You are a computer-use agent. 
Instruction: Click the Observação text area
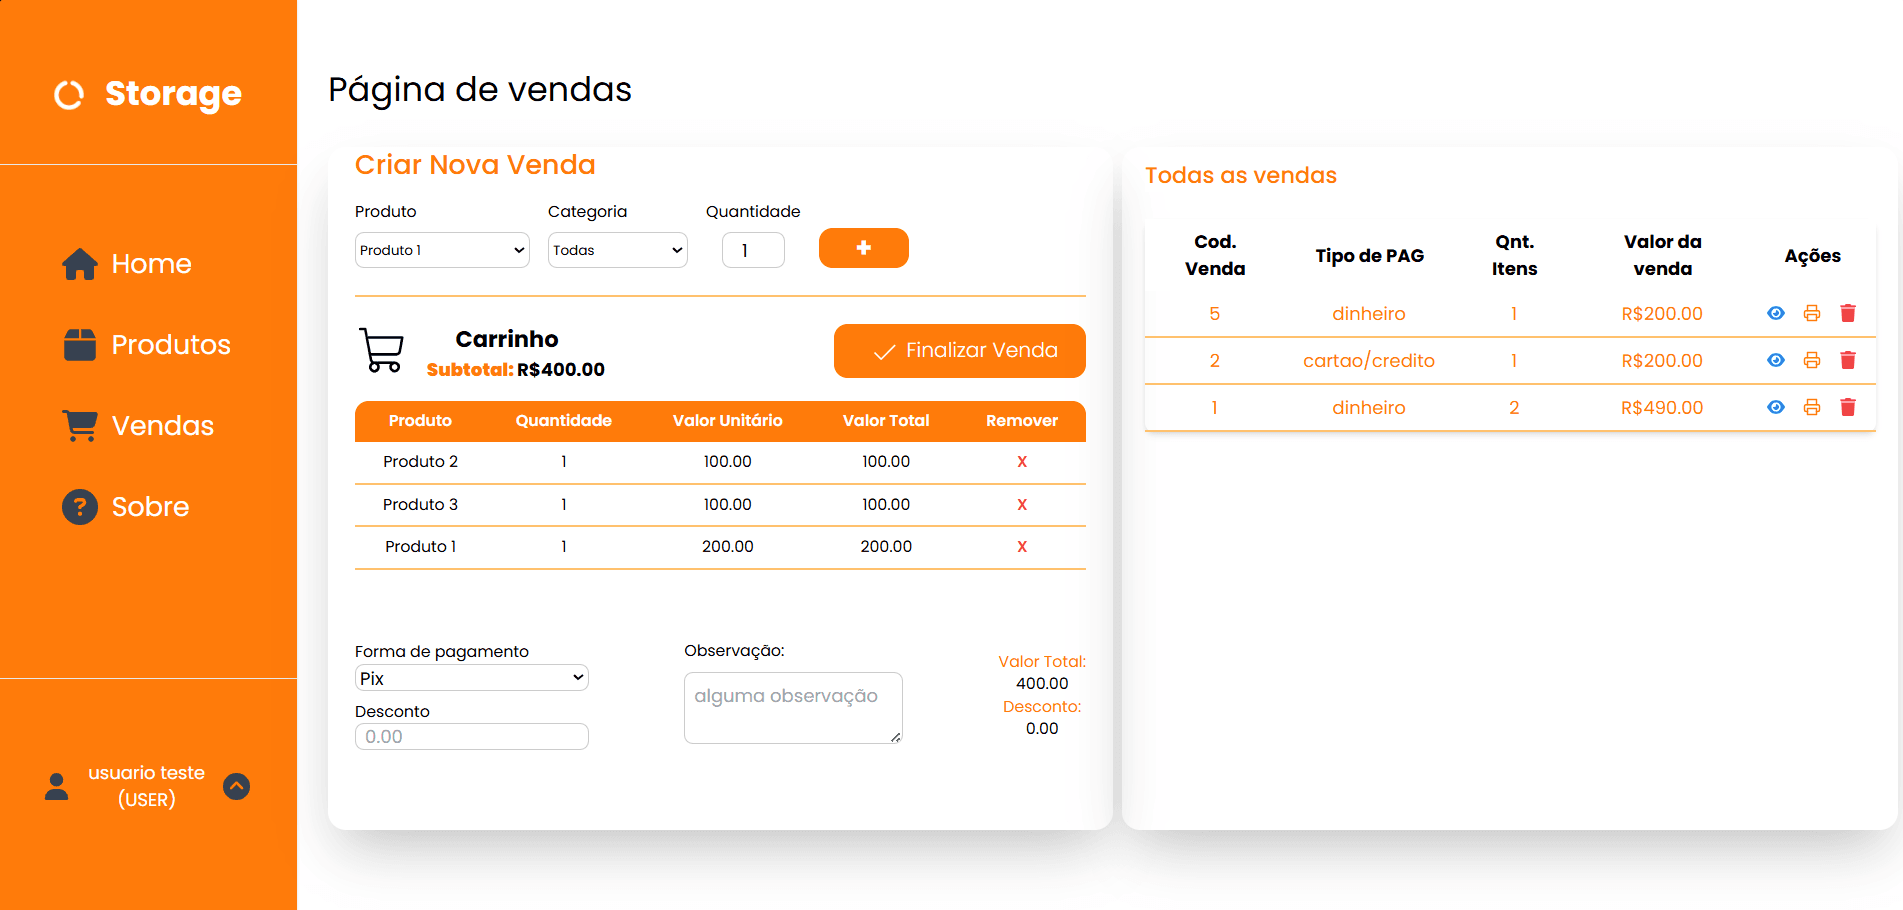pos(793,708)
